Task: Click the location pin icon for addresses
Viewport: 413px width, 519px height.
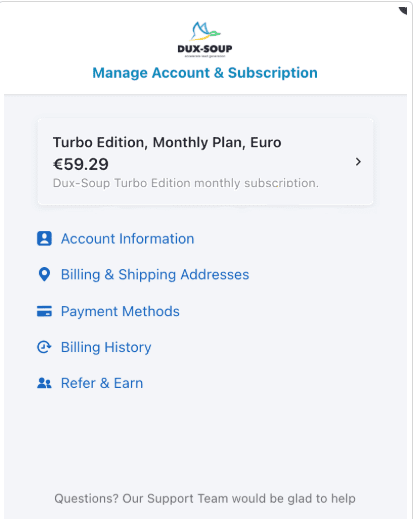Action: (44, 274)
